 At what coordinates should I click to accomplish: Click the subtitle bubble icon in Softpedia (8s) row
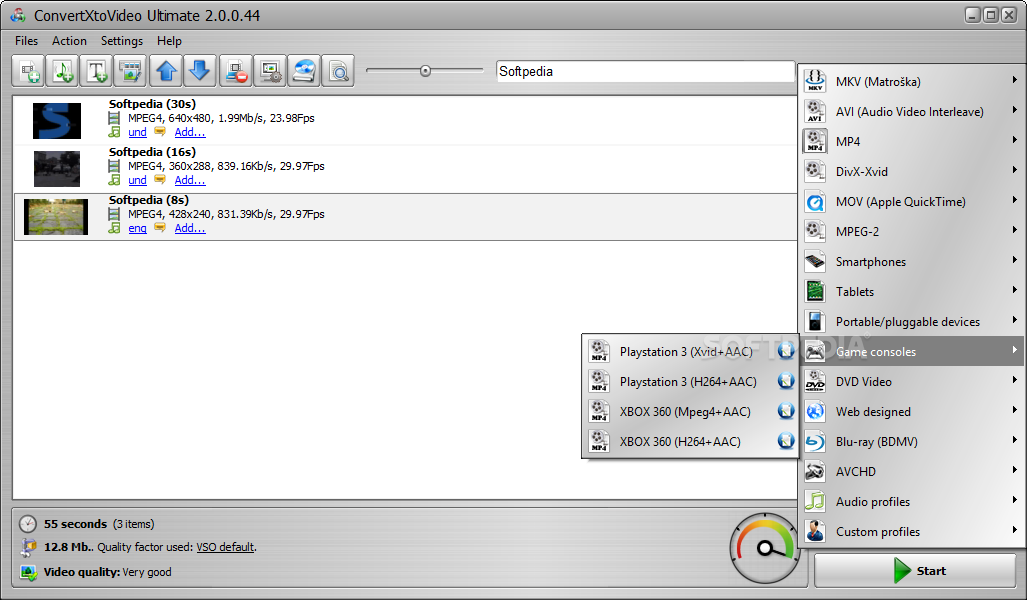160,227
